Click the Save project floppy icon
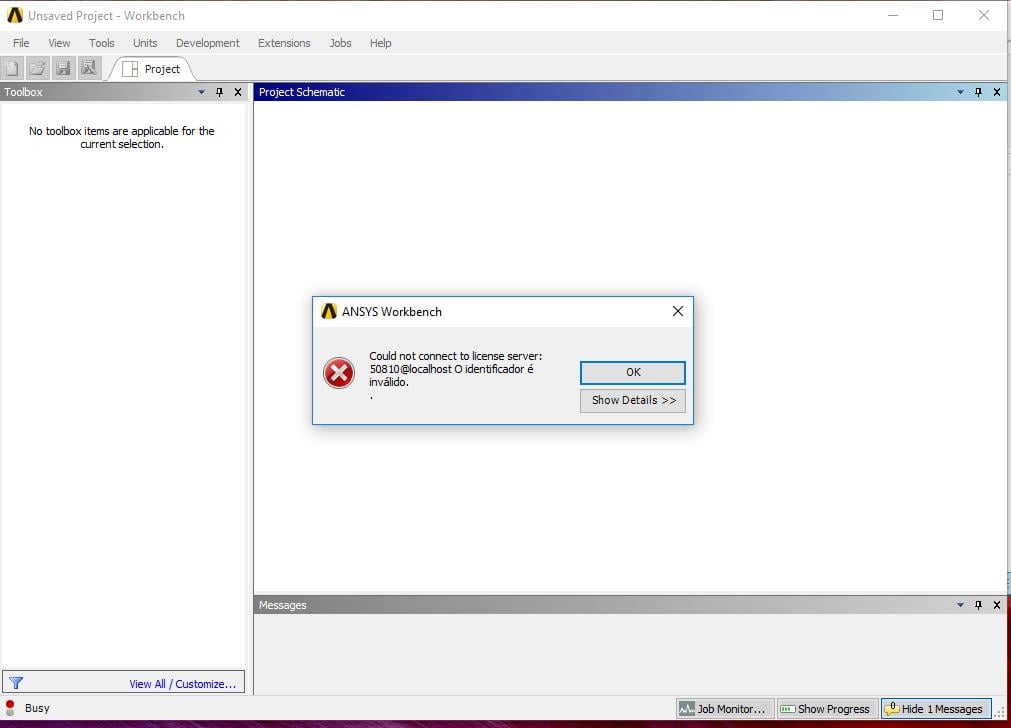 63,68
